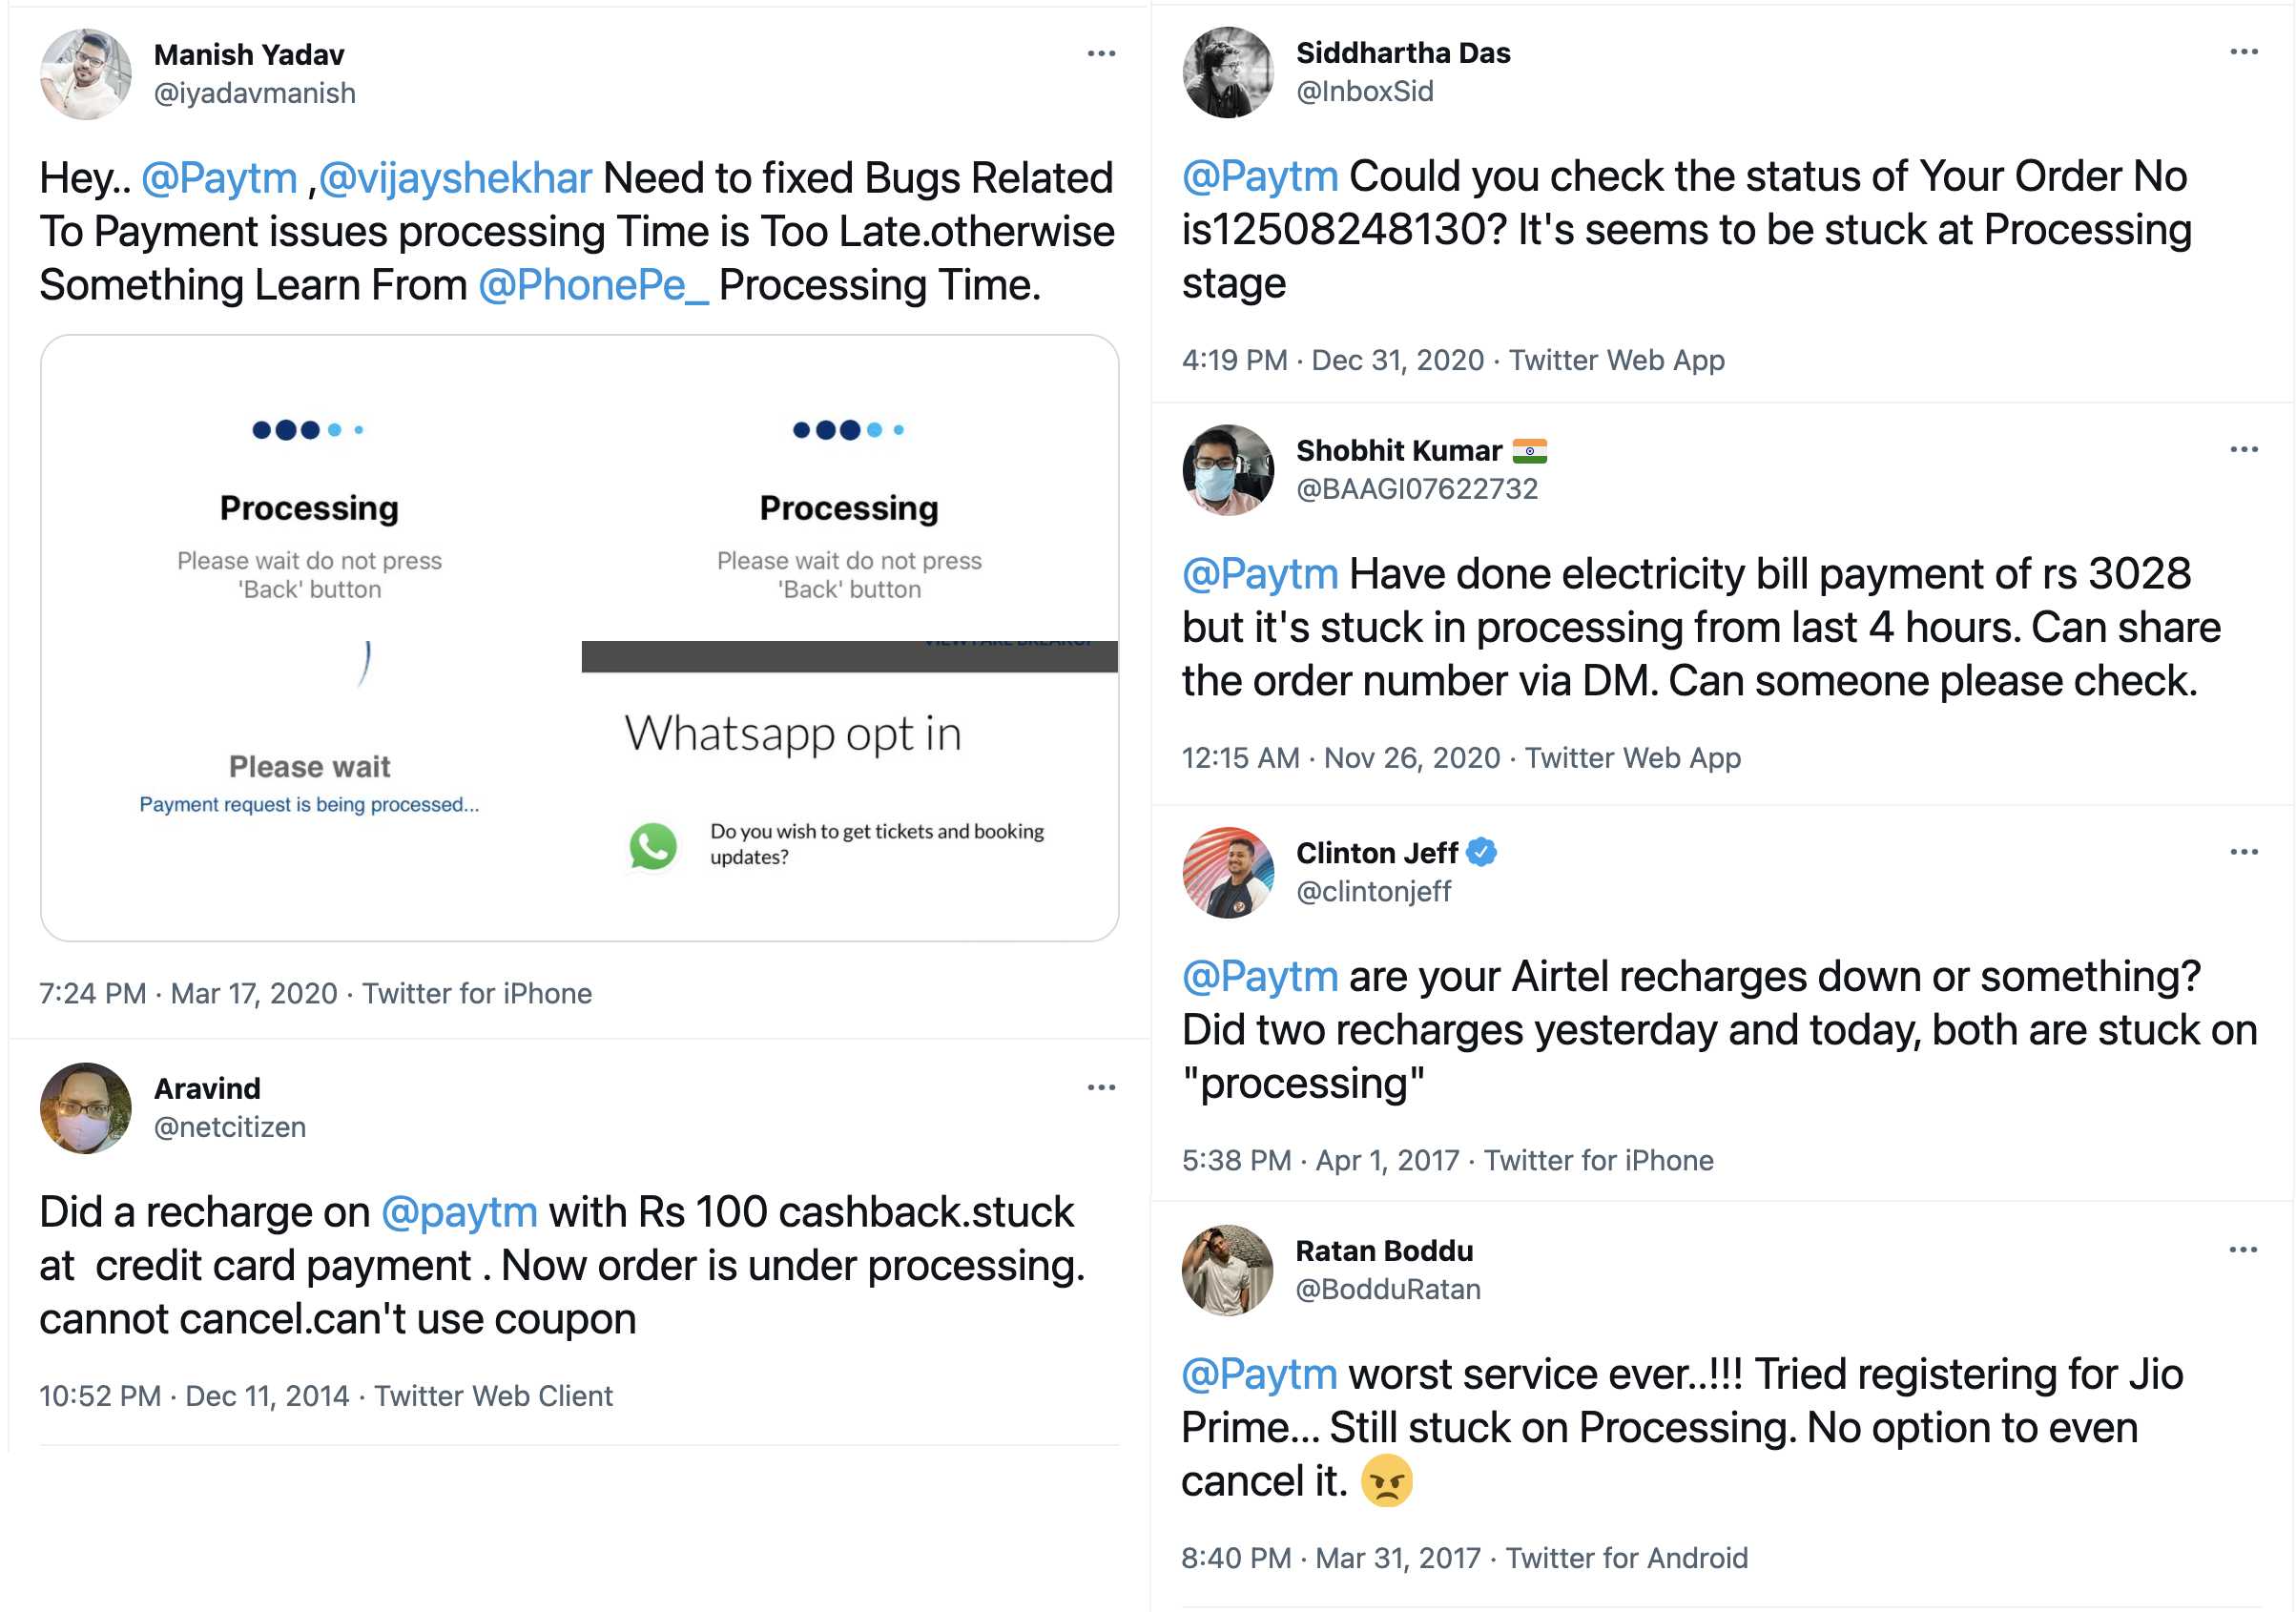Click Shobhit Kumar's display name
The height and width of the screenshot is (1612, 2296).
click(x=1399, y=451)
